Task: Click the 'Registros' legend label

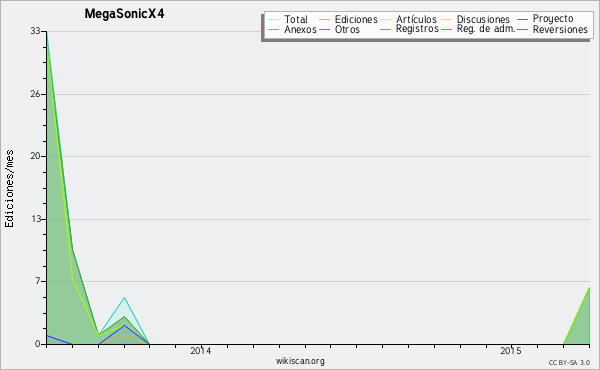Action: 417,29
